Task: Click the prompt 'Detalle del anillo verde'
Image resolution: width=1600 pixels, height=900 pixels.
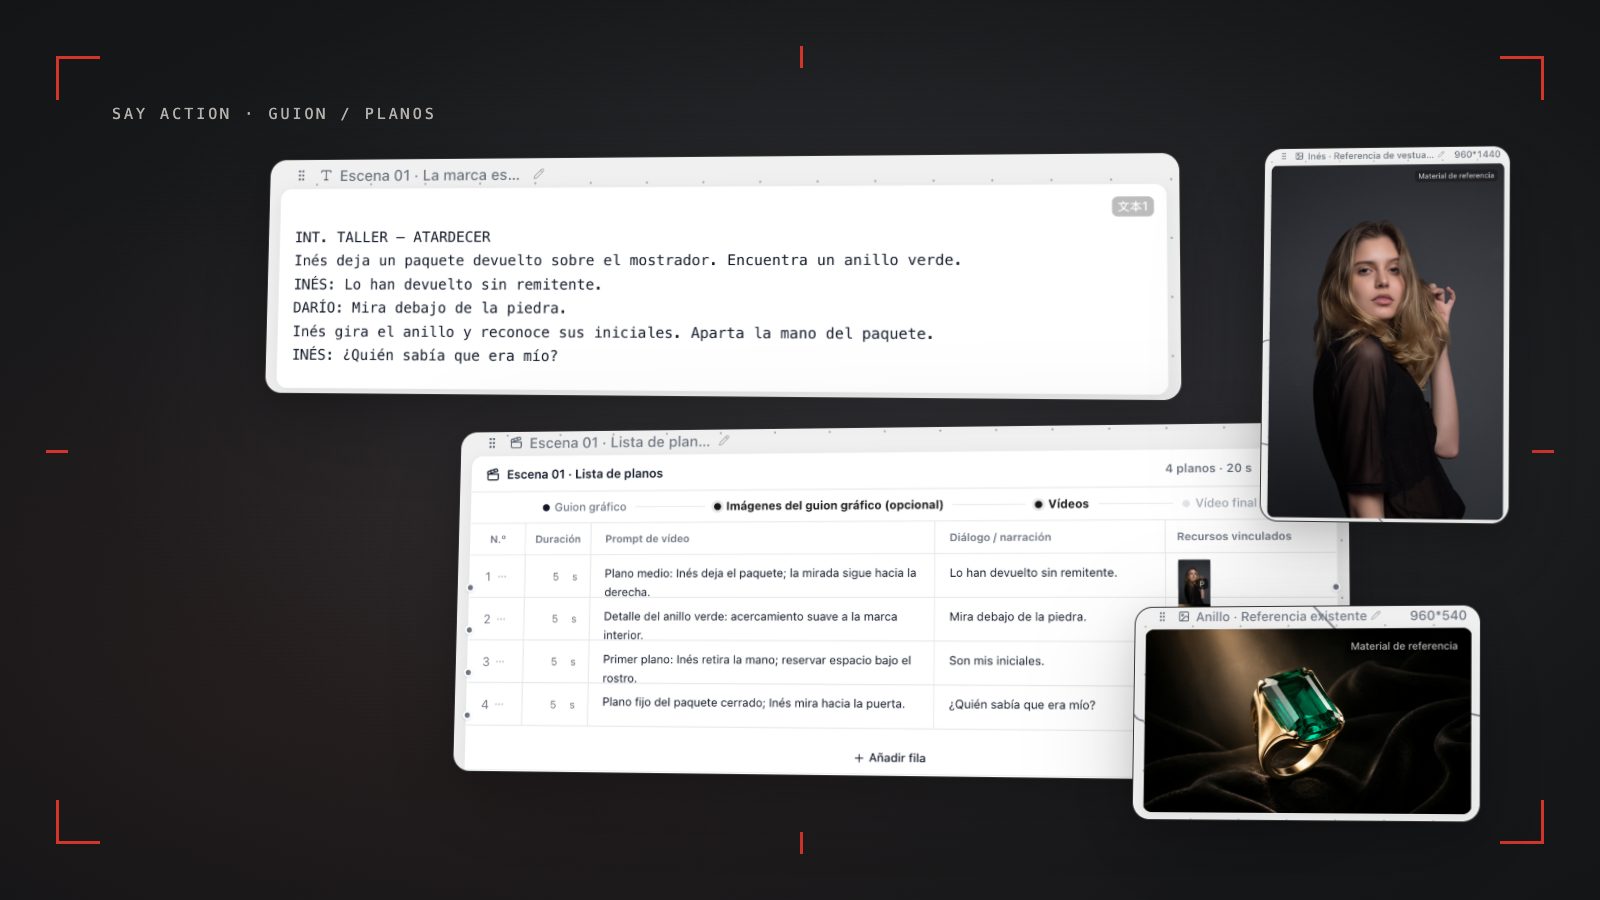Action: coord(750,625)
